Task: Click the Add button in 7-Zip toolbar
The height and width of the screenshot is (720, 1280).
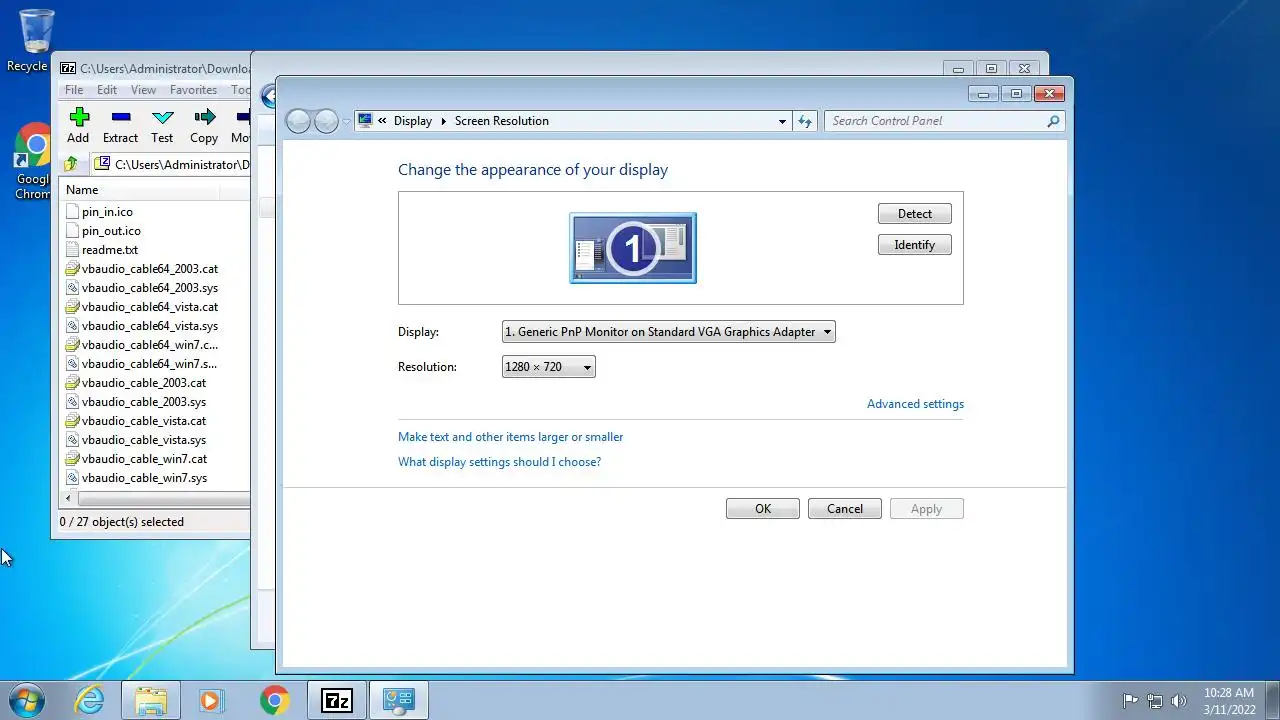Action: pos(78,126)
